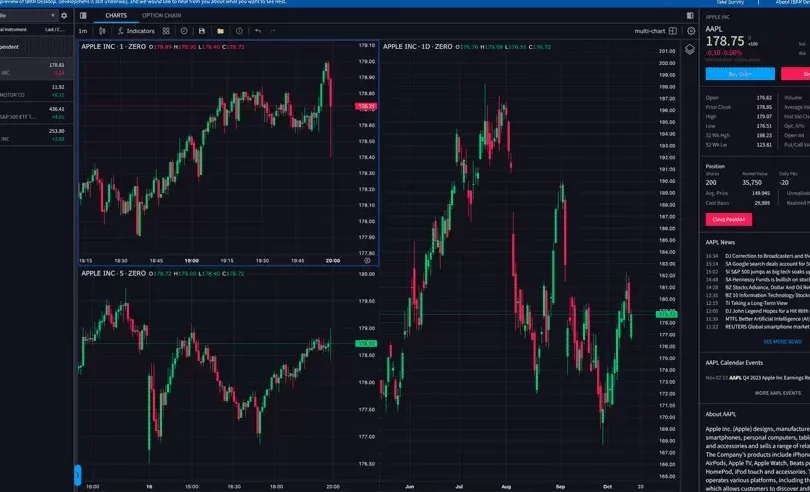Screen dimensions: 810x492
Task: Select the candlestick chart type icon
Action: click(102, 31)
